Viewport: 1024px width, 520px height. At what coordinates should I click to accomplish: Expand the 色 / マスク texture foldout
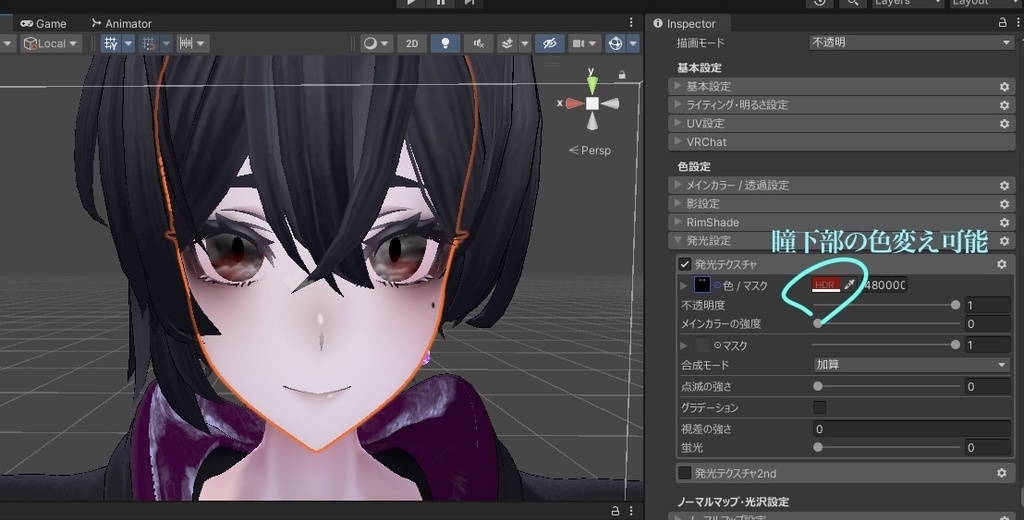point(684,285)
